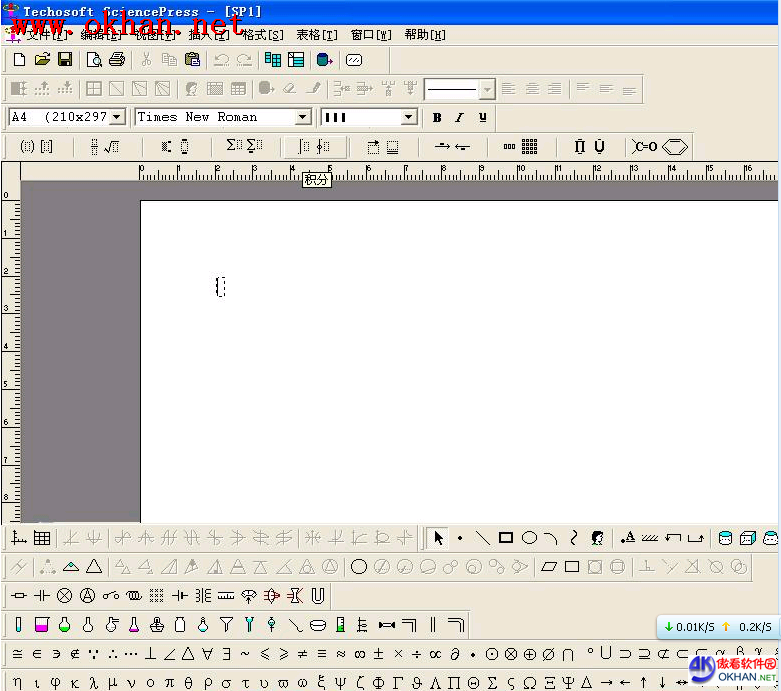781x691 pixels.
Task: Open the 编辑 (Edit) menu
Action: (100, 34)
